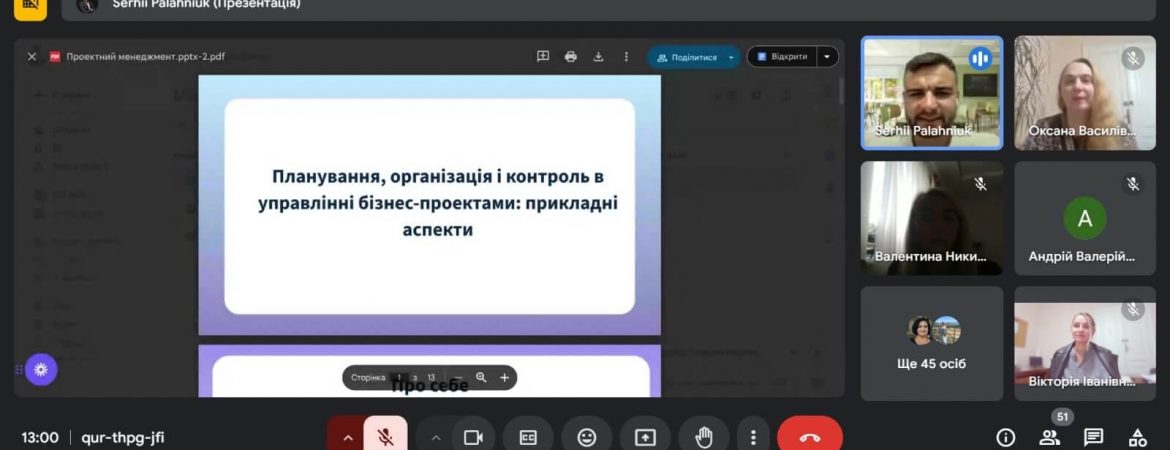
Task: Select Serhii Palahniuk's video tile
Action: point(932,93)
